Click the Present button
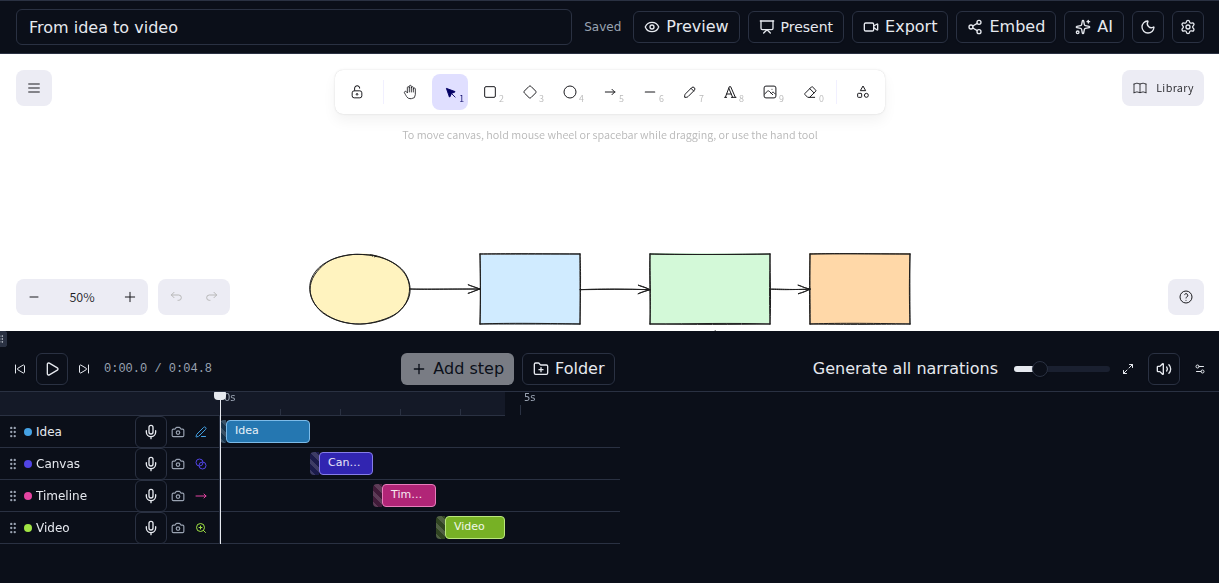 click(796, 27)
